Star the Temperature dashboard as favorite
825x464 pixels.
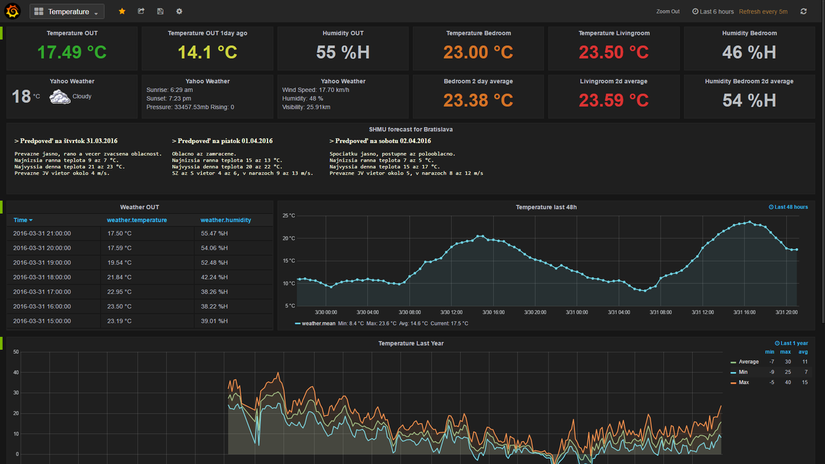(122, 11)
